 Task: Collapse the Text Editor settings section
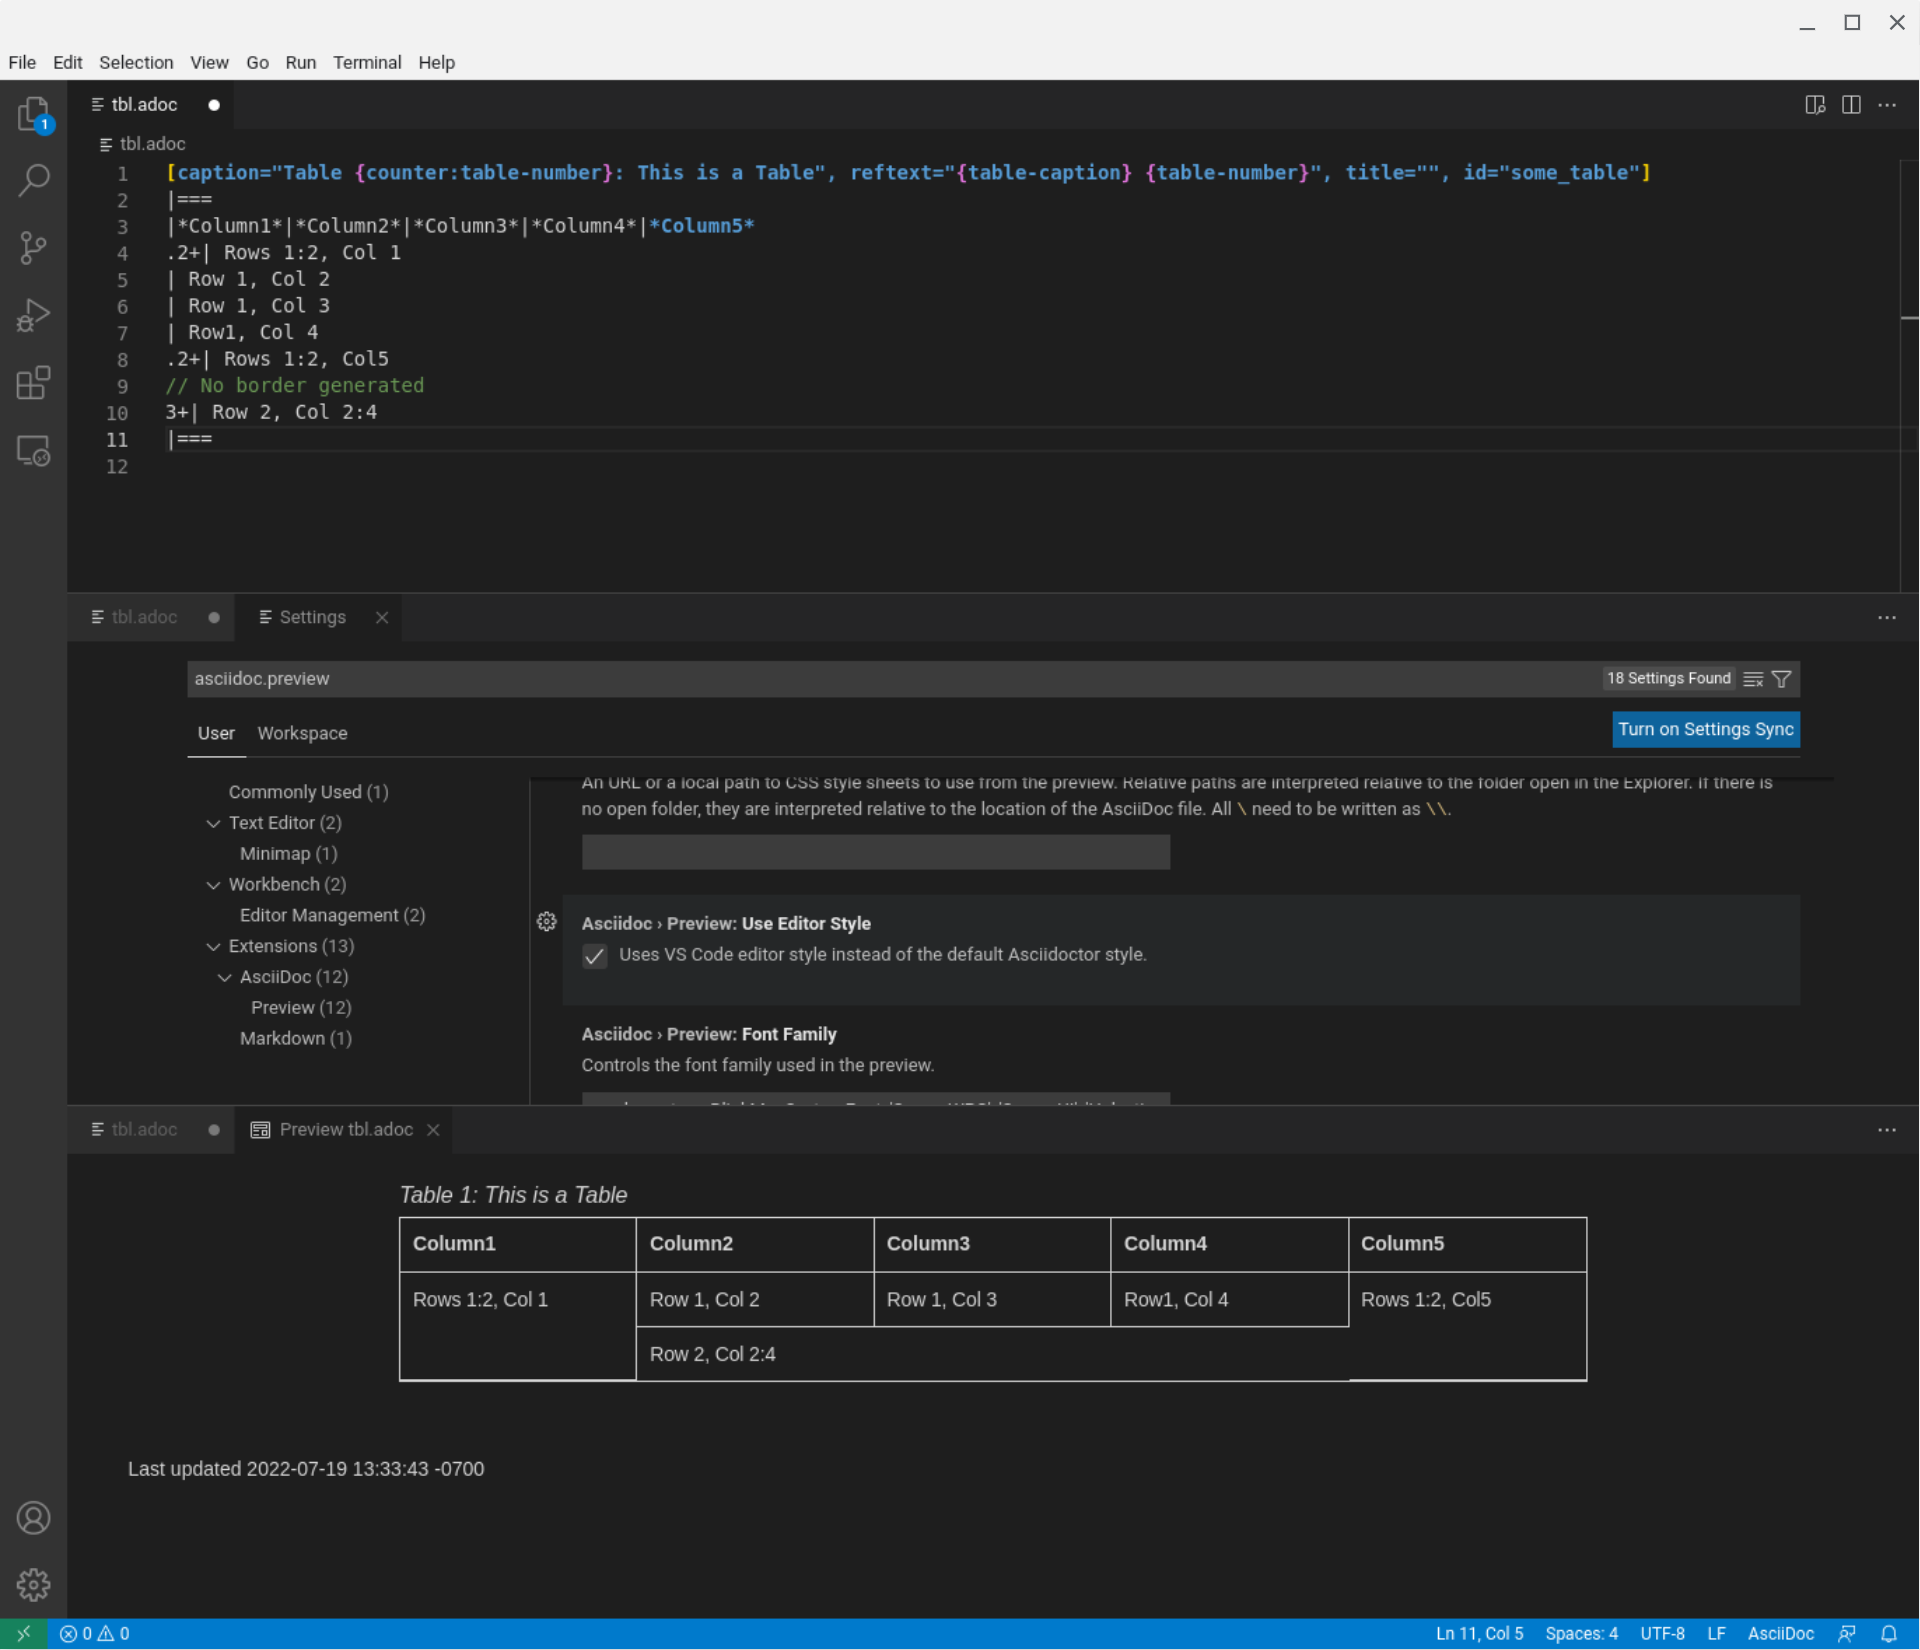tap(213, 822)
